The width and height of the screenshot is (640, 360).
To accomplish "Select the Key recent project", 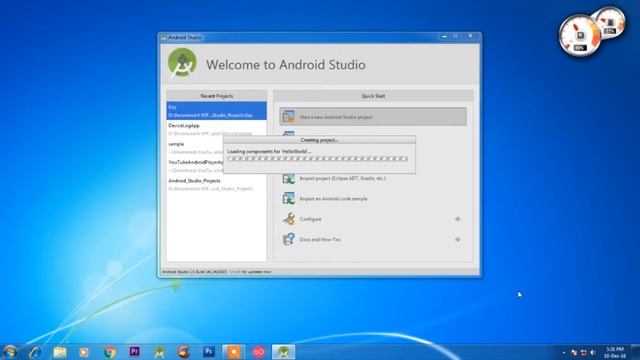I will (x=216, y=111).
